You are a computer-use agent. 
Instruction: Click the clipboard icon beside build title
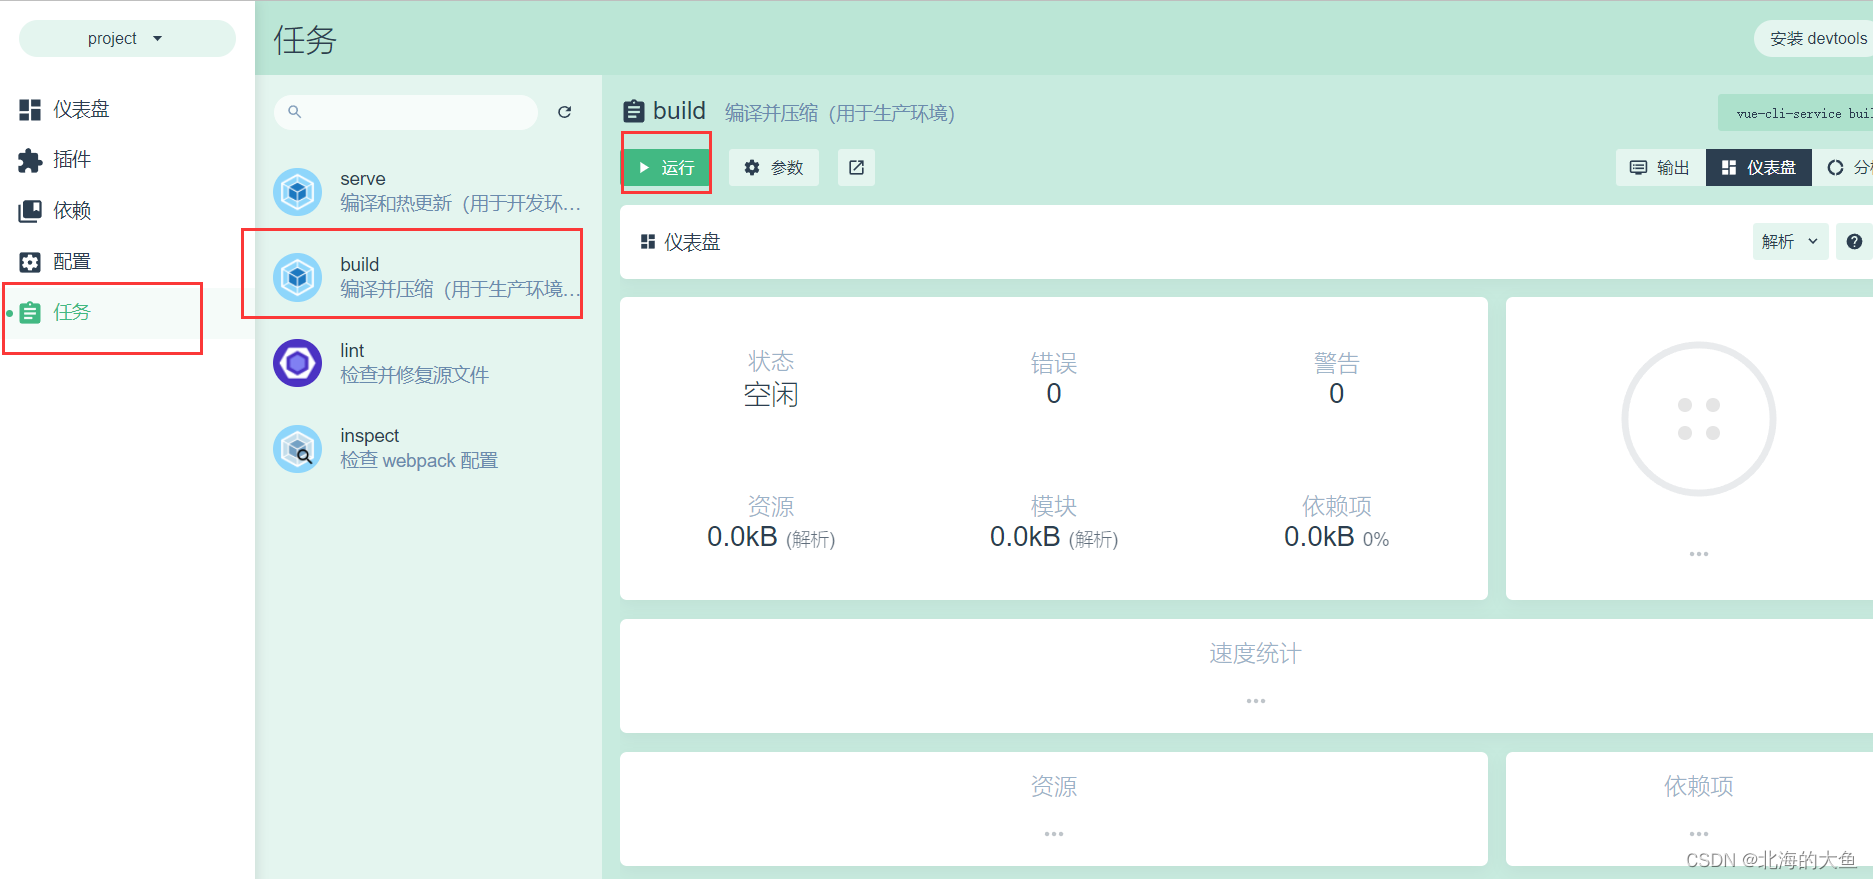[634, 111]
